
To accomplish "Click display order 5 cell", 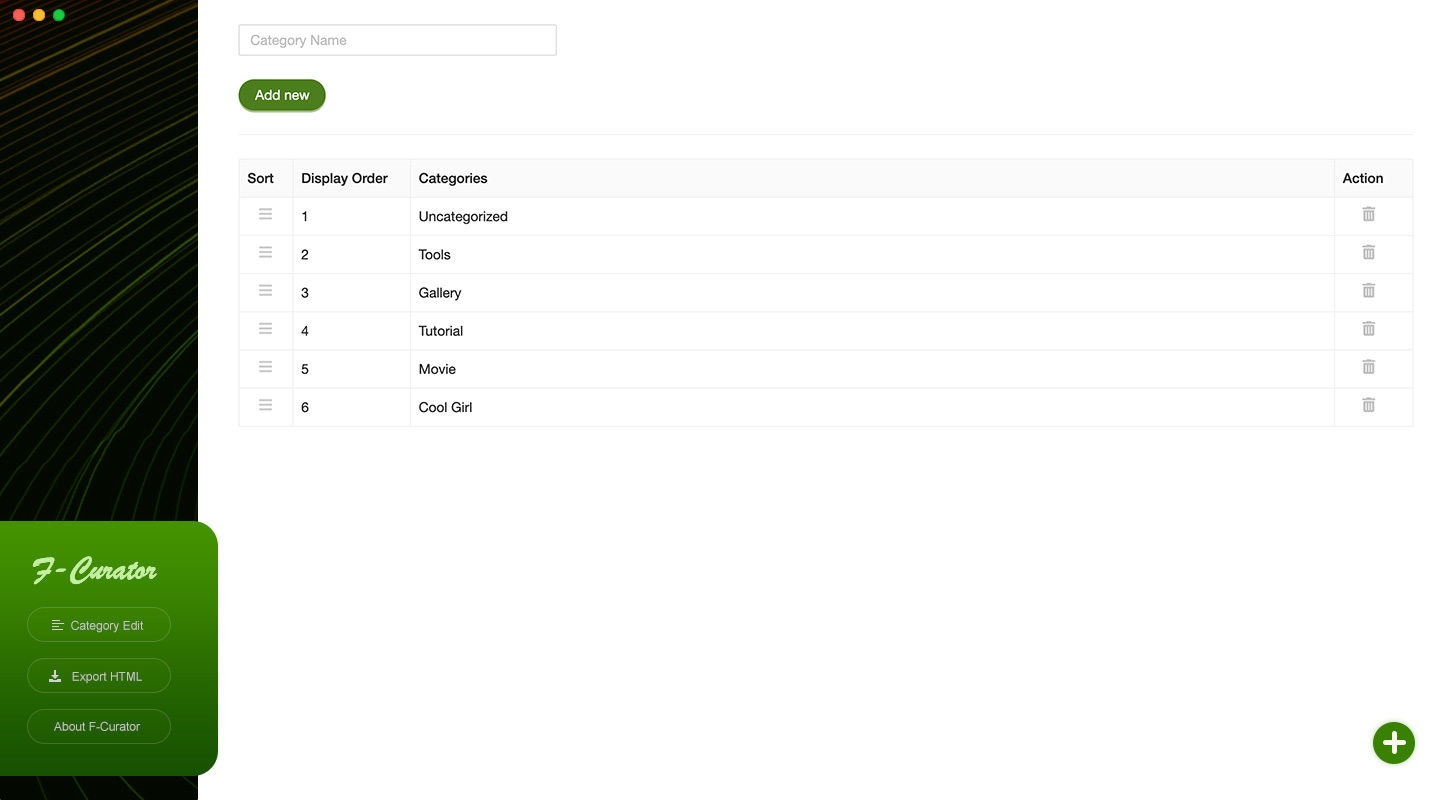I will 351,369.
